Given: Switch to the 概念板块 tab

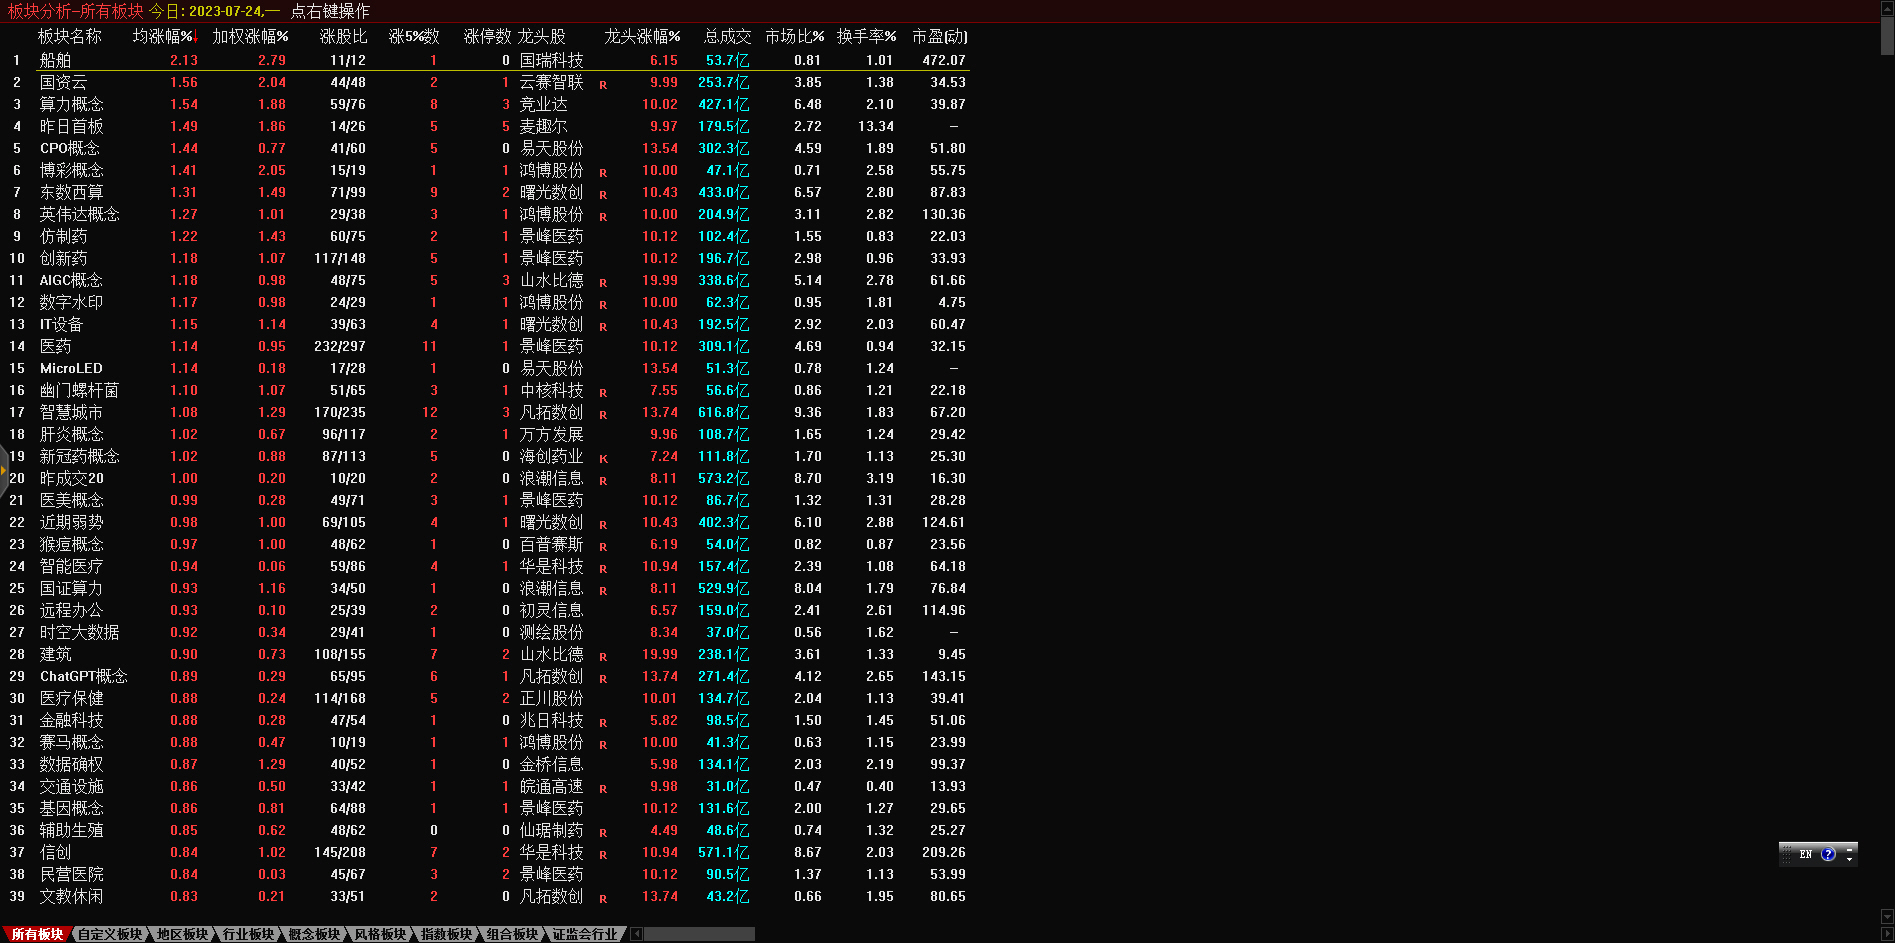Looking at the screenshot, I should tap(313, 934).
